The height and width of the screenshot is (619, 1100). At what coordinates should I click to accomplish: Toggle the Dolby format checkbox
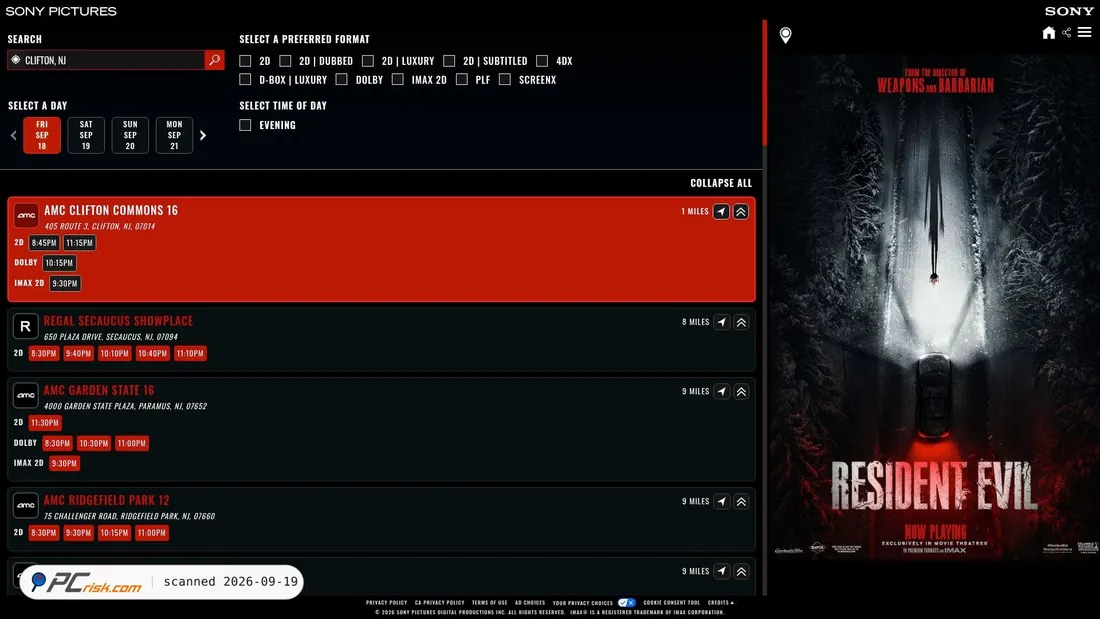click(x=341, y=79)
